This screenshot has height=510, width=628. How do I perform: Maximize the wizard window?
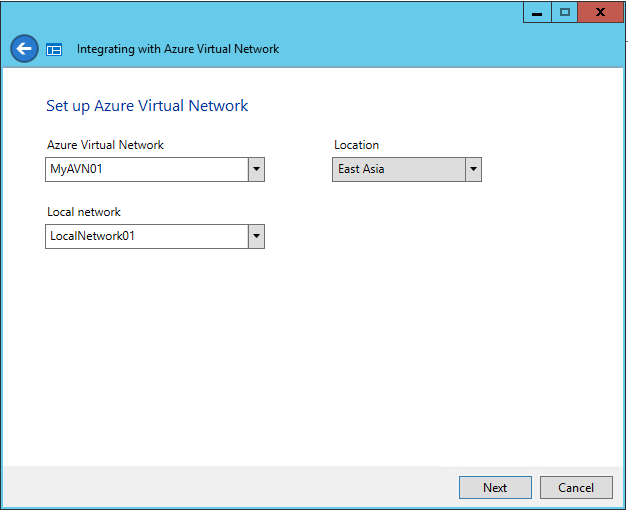565,12
